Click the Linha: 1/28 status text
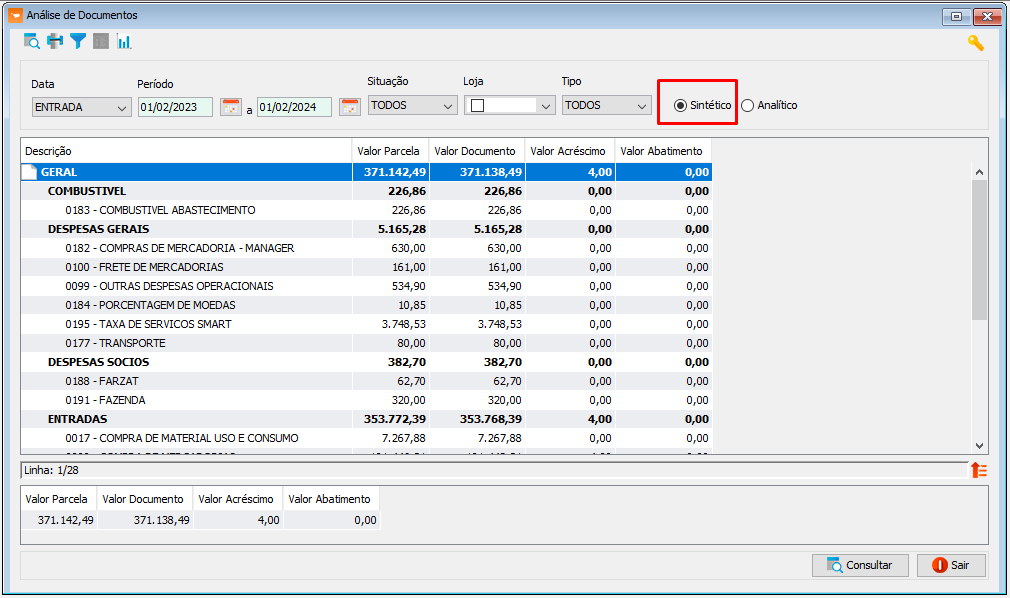The image size is (1010, 598). pos(52,470)
